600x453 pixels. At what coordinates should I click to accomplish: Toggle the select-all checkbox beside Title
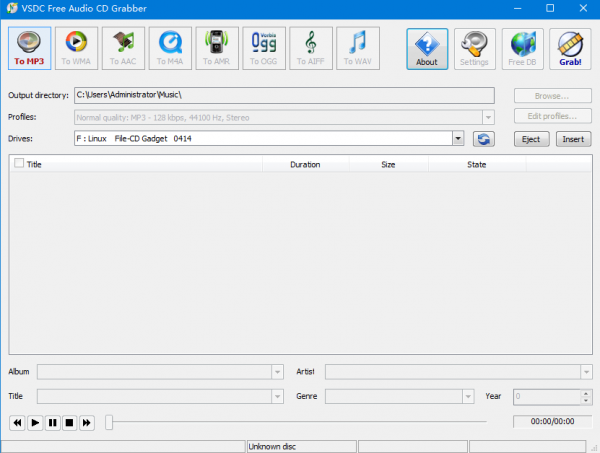pos(19,163)
